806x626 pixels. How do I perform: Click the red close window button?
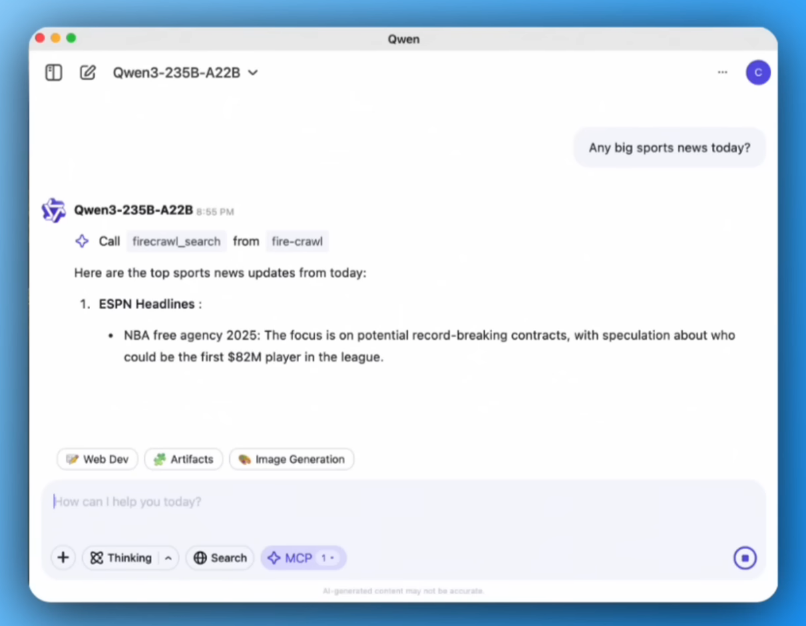(40, 38)
